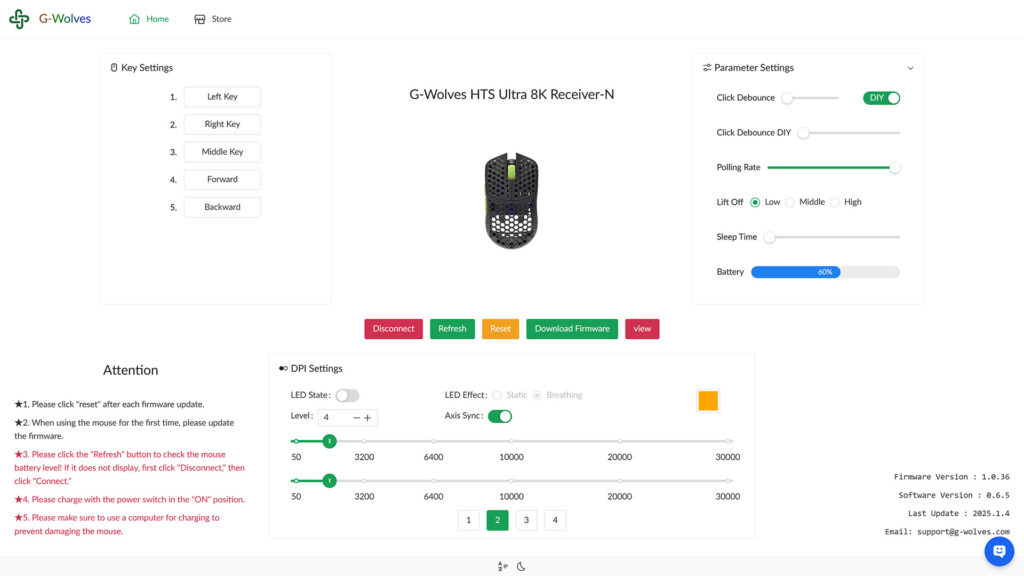Increase DPI level with plus icon
Screen dimensions: 1024x576
click(x=368, y=417)
